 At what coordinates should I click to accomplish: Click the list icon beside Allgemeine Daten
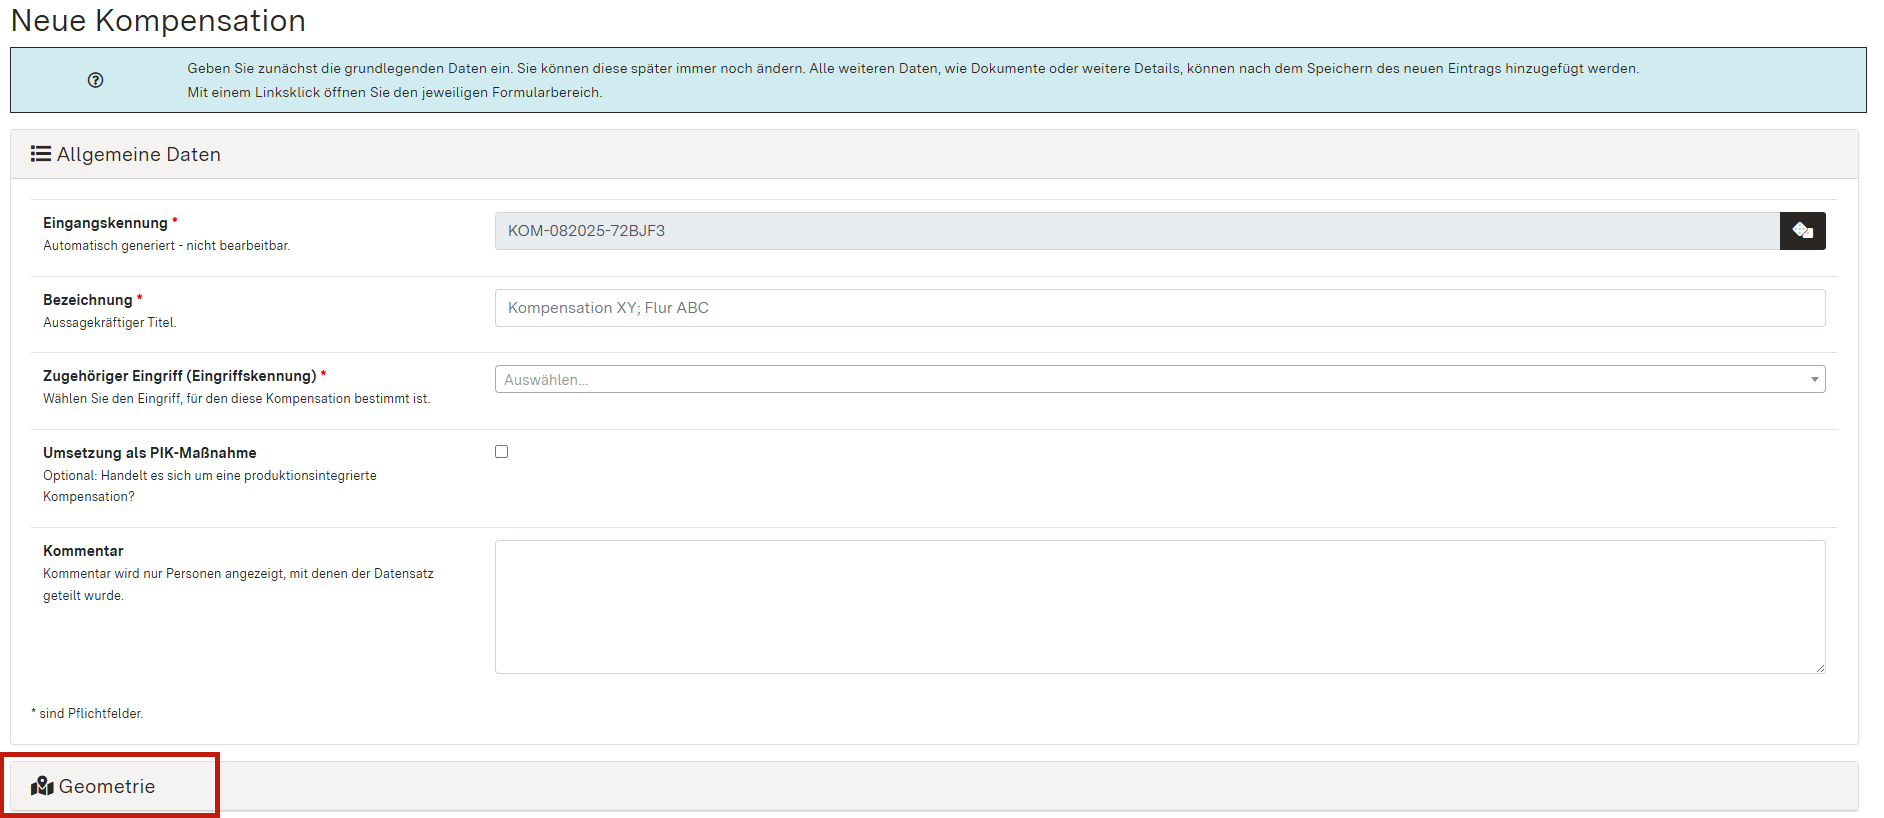coord(40,154)
